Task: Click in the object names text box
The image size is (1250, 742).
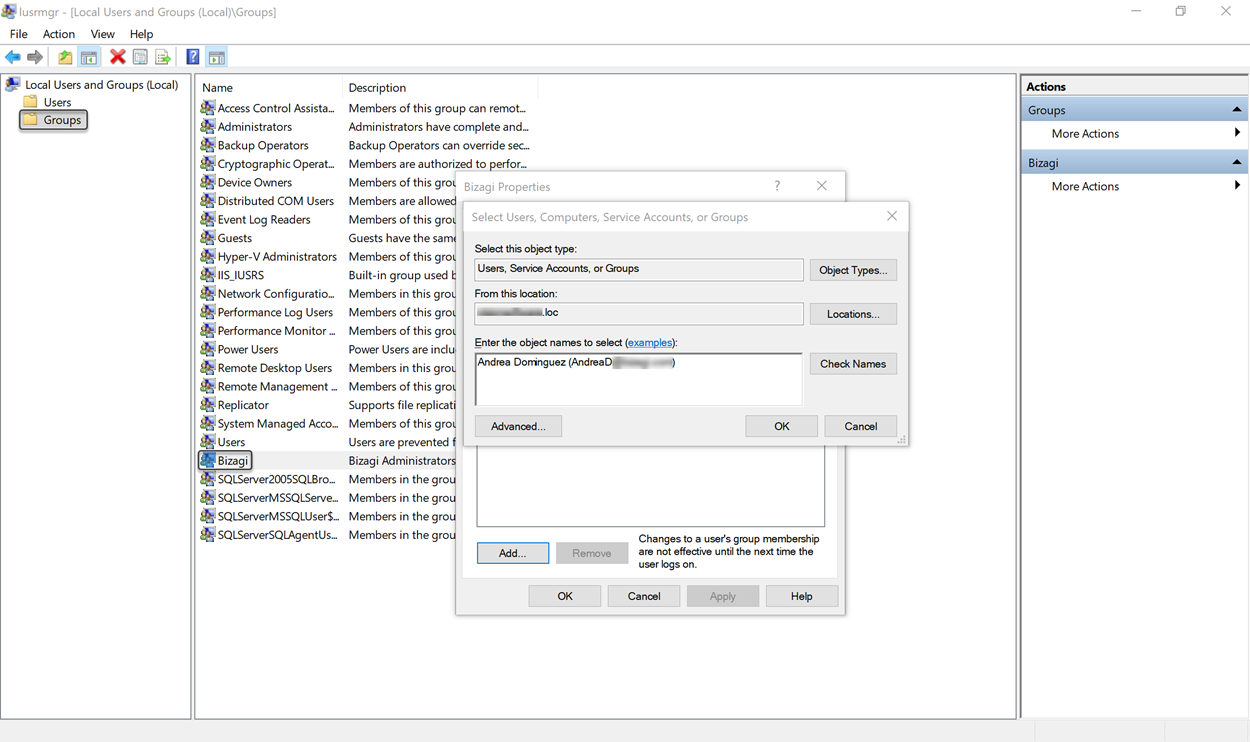Action: (639, 379)
